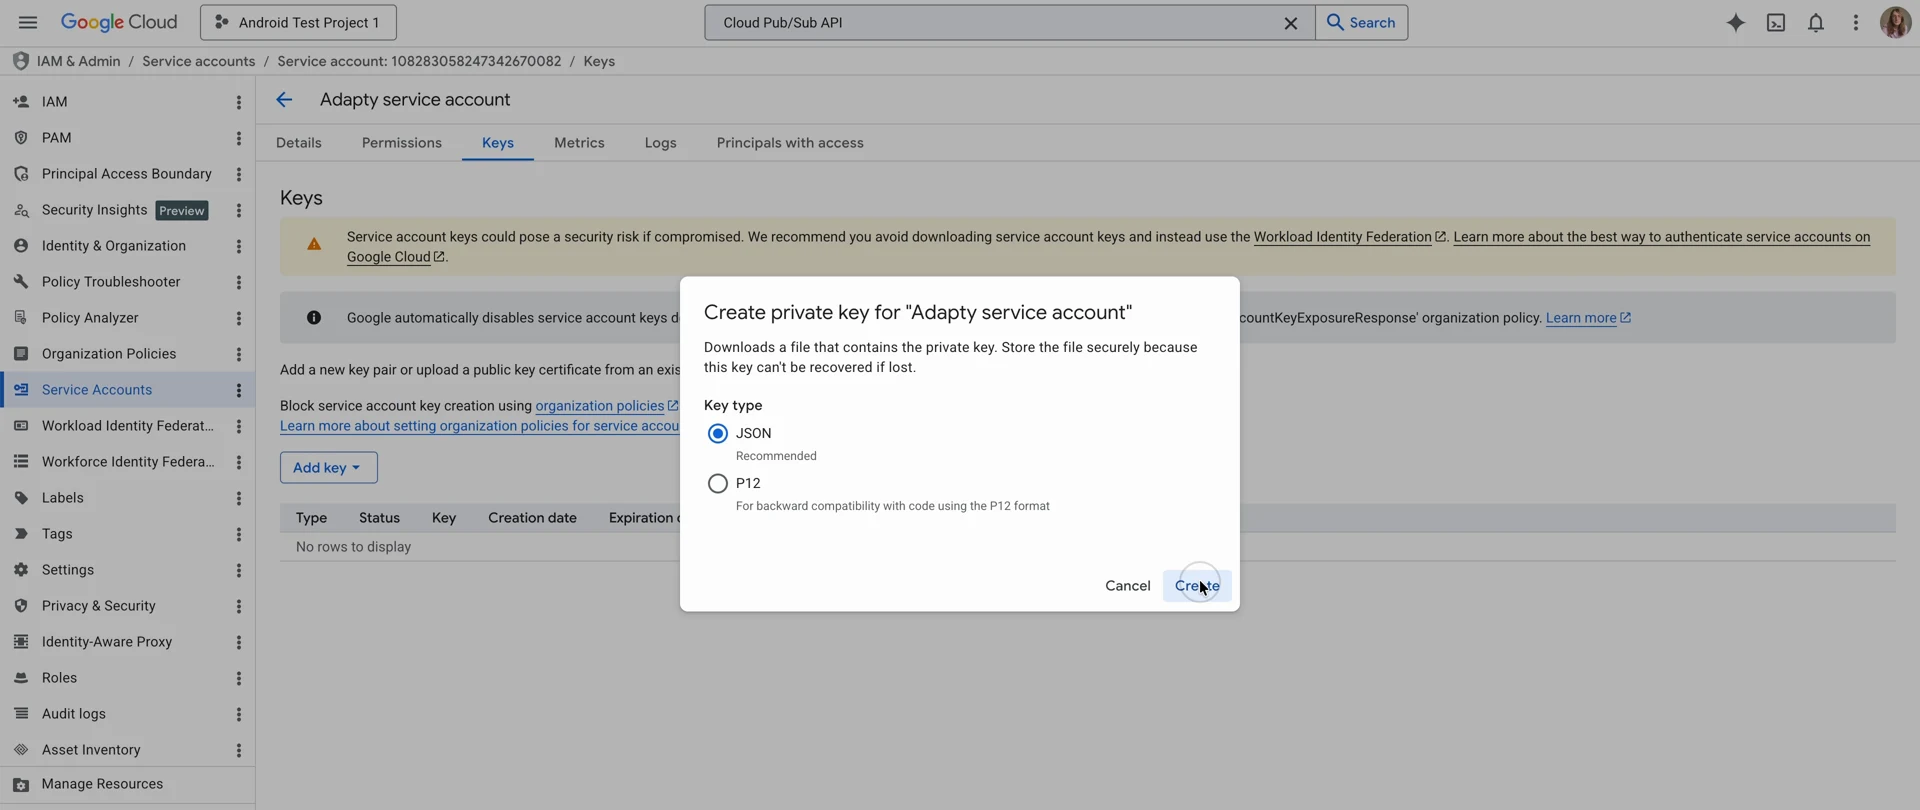Click the Service accounts breadcrumb
Image resolution: width=1920 pixels, height=810 pixels.
pos(198,61)
